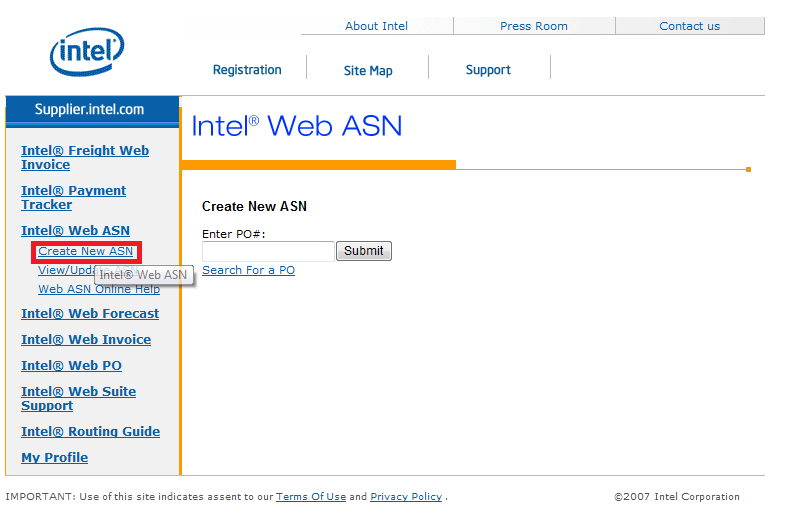The image size is (795, 521).
Task: Click the Supplier.intel.com sidebar header
Action: coord(92,109)
